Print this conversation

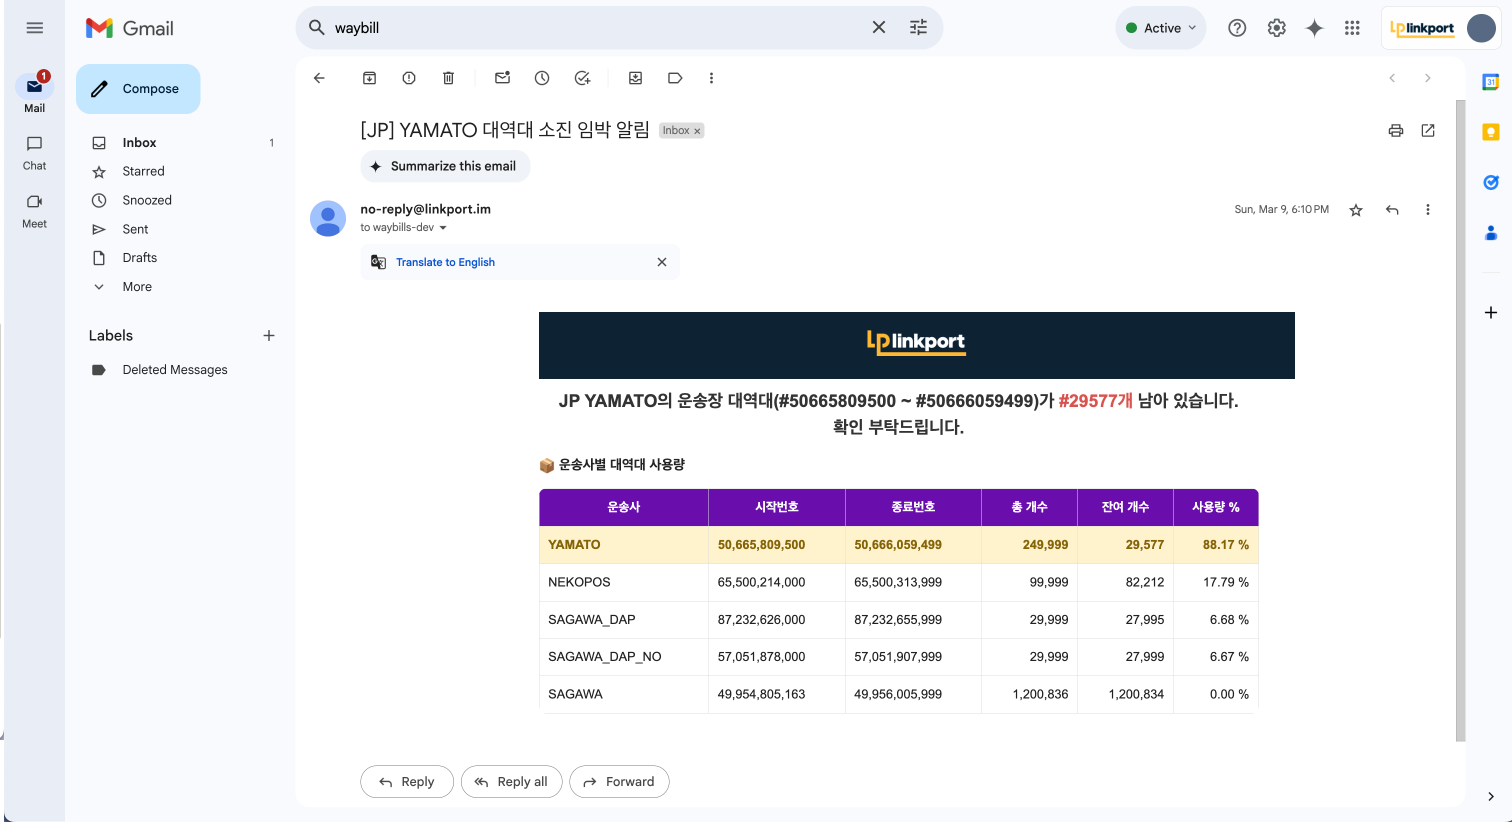coord(1396,130)
